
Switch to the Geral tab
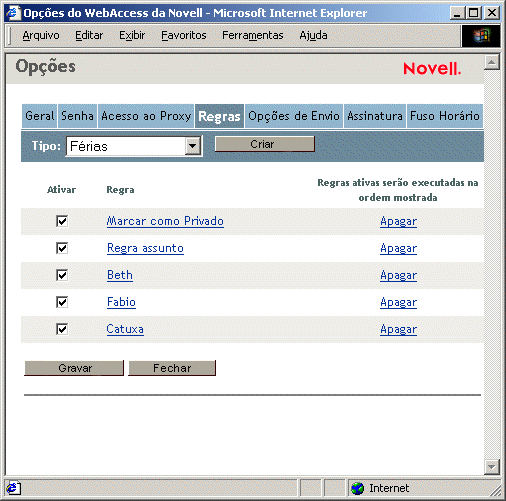[x=40, y=116]
